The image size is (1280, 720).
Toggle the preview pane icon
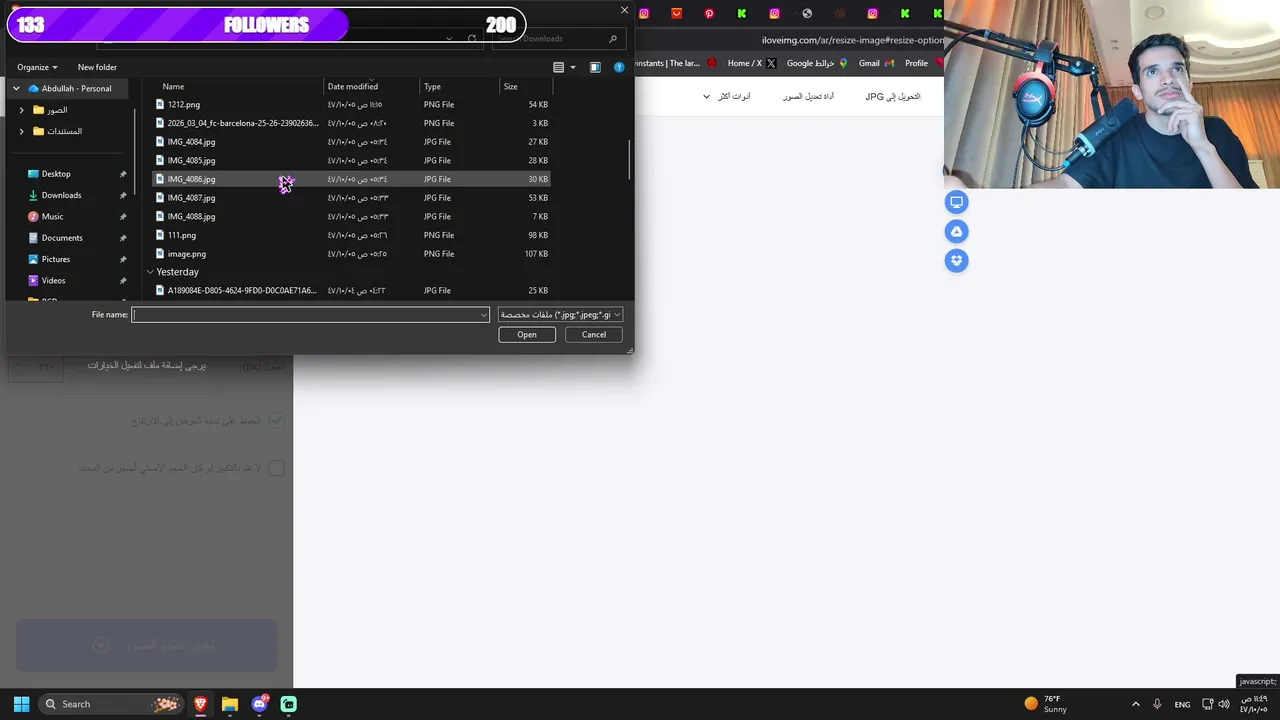click(x=595, y=67)
